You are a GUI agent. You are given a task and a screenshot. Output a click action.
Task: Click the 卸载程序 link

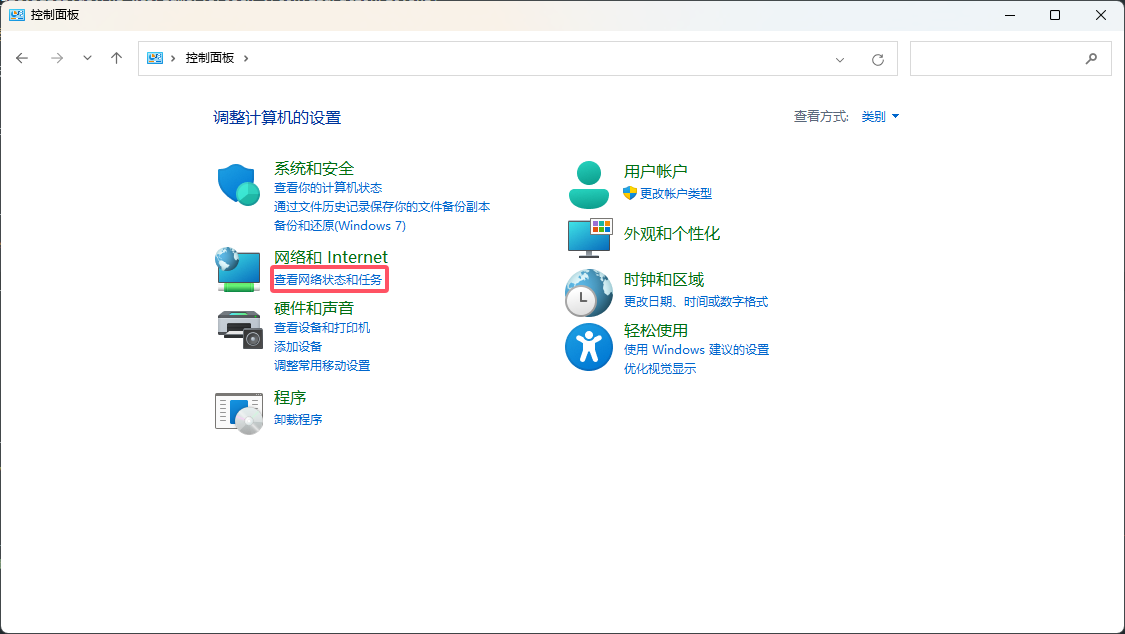click(x=298, y=420)
